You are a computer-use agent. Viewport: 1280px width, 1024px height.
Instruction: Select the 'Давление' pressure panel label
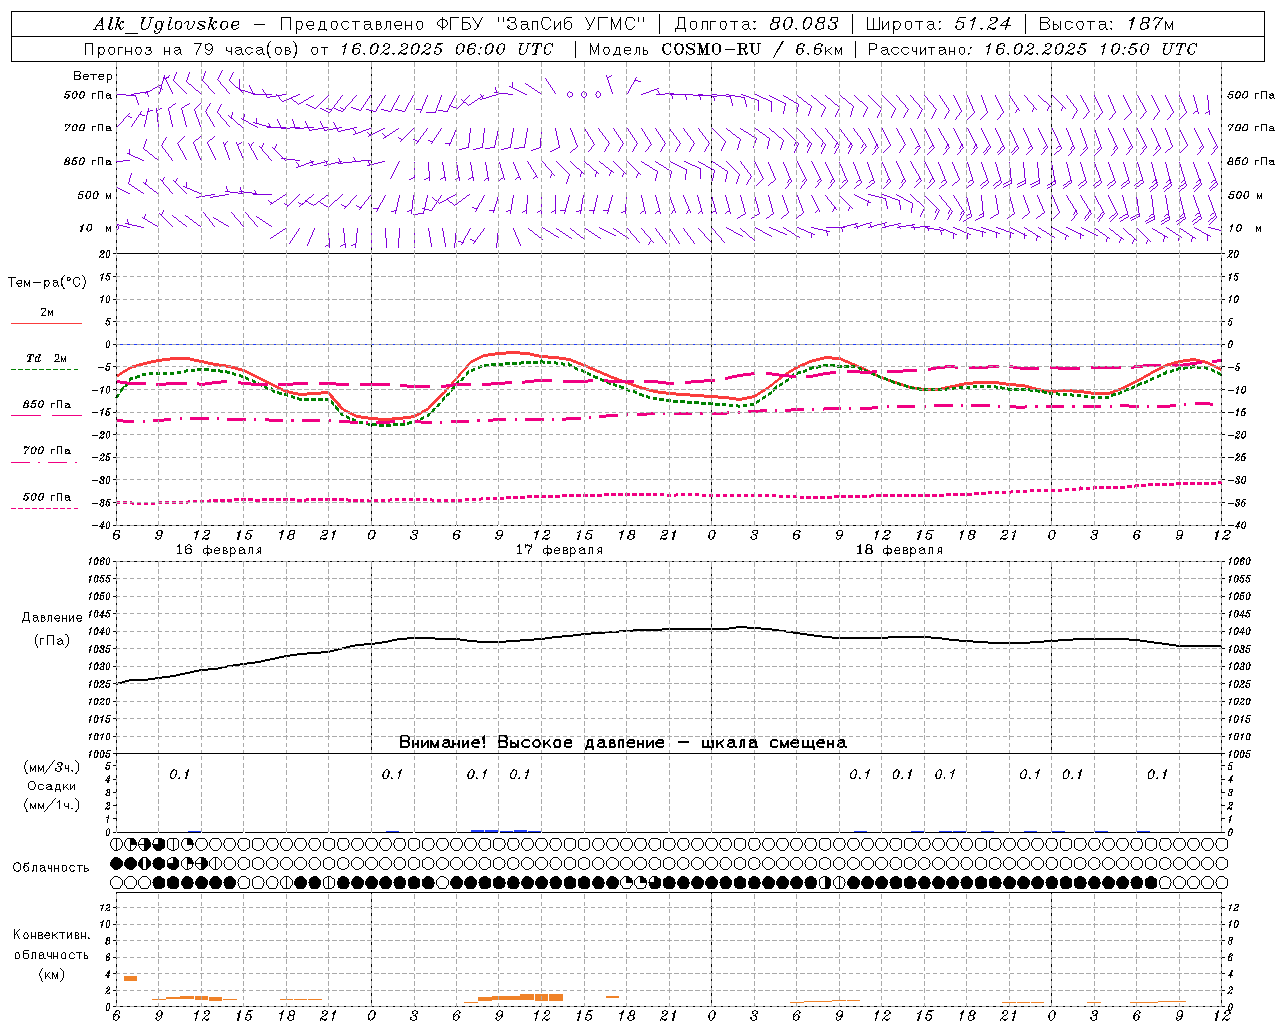coord(51,618)
